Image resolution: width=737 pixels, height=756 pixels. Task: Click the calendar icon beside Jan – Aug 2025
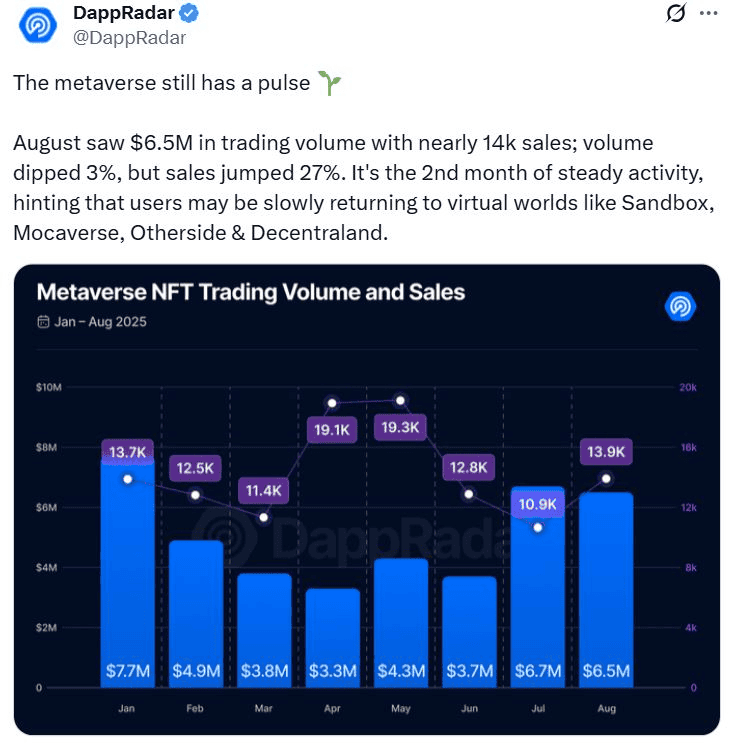click(x=43, y=322)
